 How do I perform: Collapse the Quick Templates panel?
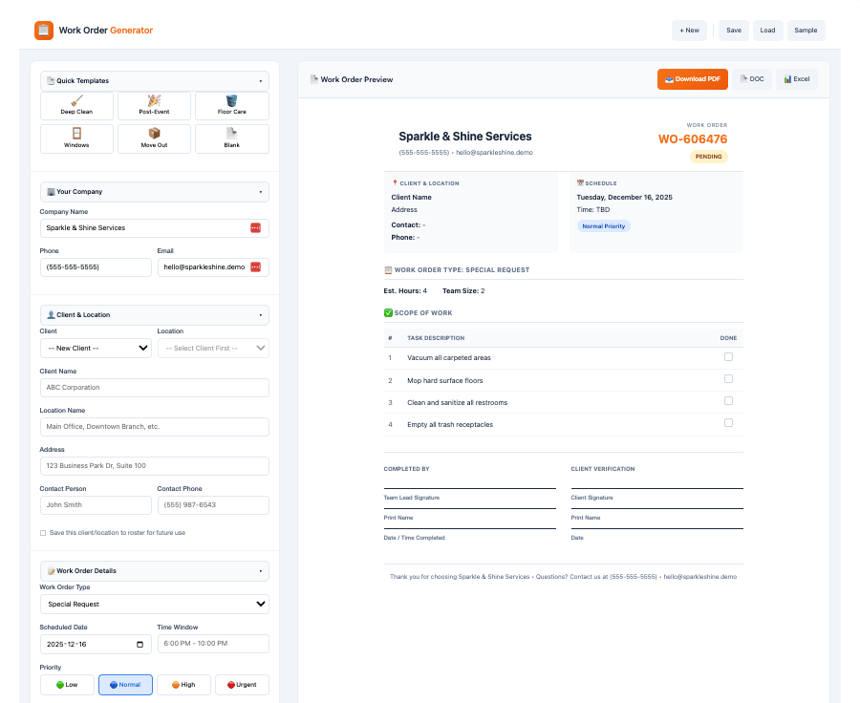pyautogui.click(x=262, y=80)
